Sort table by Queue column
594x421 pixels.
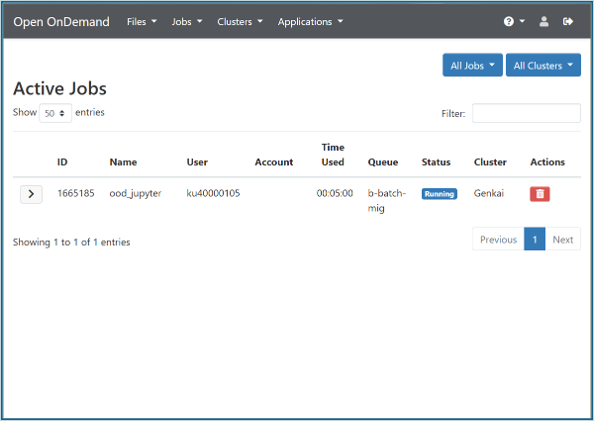(383, 162)
